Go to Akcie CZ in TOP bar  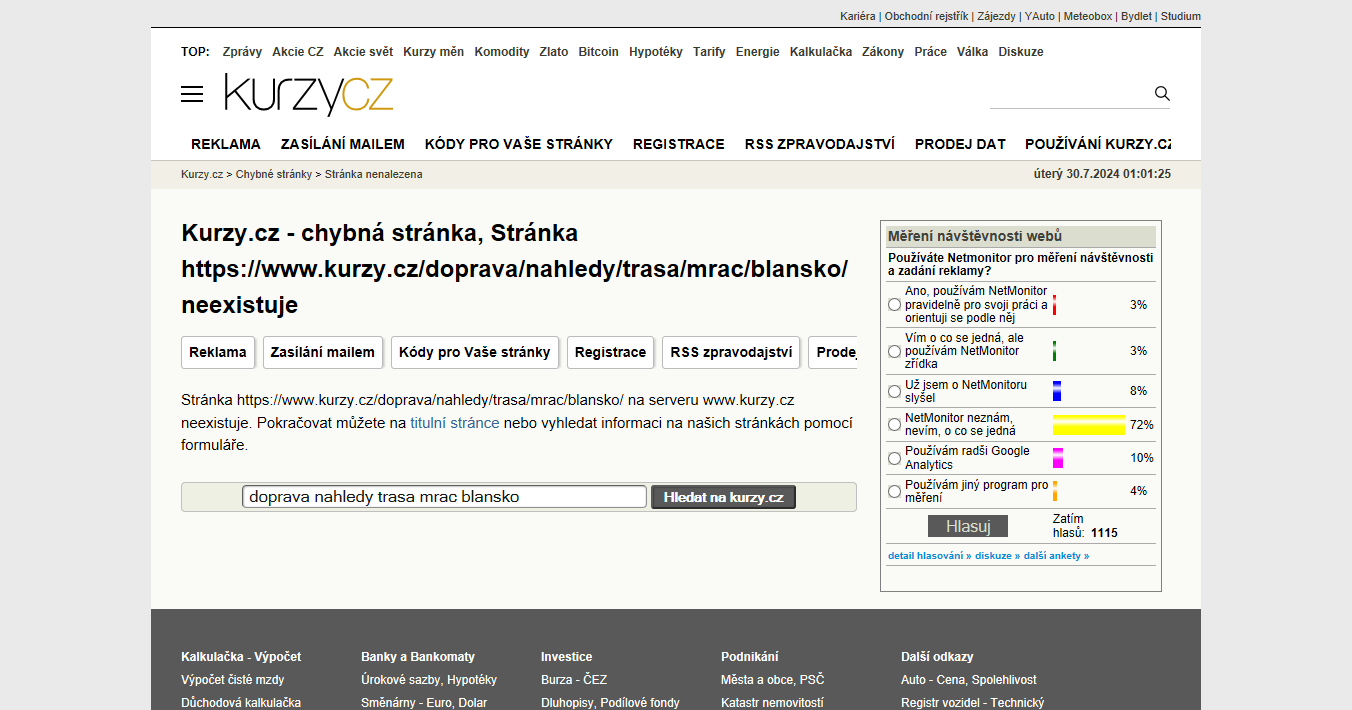click(298, 52)
